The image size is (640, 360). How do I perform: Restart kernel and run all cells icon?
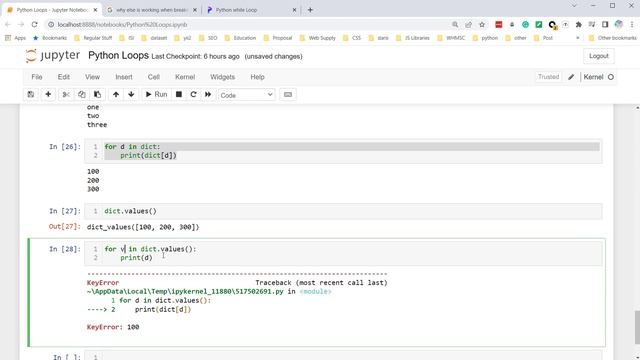208,95
